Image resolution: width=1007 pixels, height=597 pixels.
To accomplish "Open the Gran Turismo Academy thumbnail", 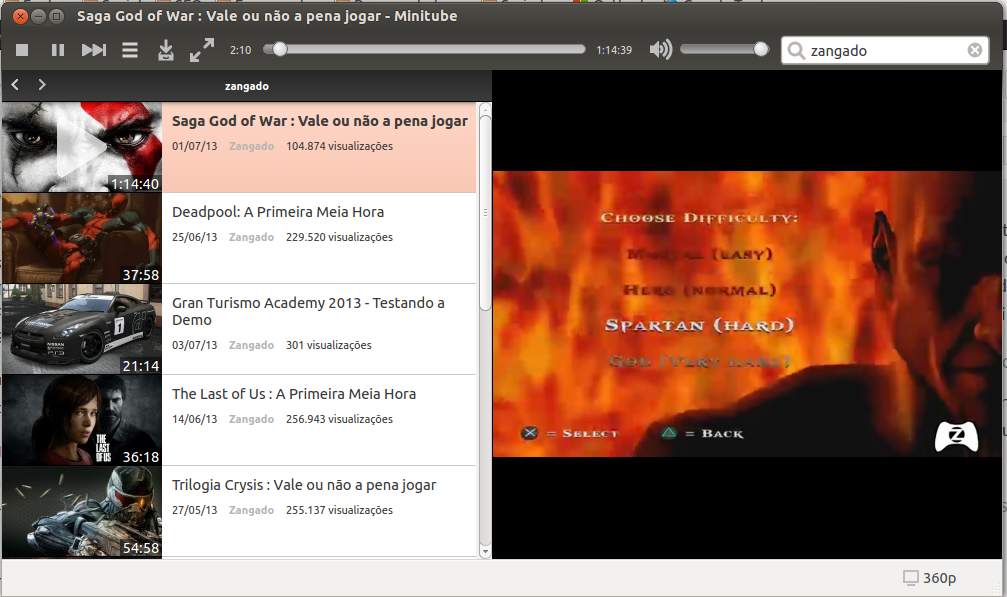I will (82, 329).
